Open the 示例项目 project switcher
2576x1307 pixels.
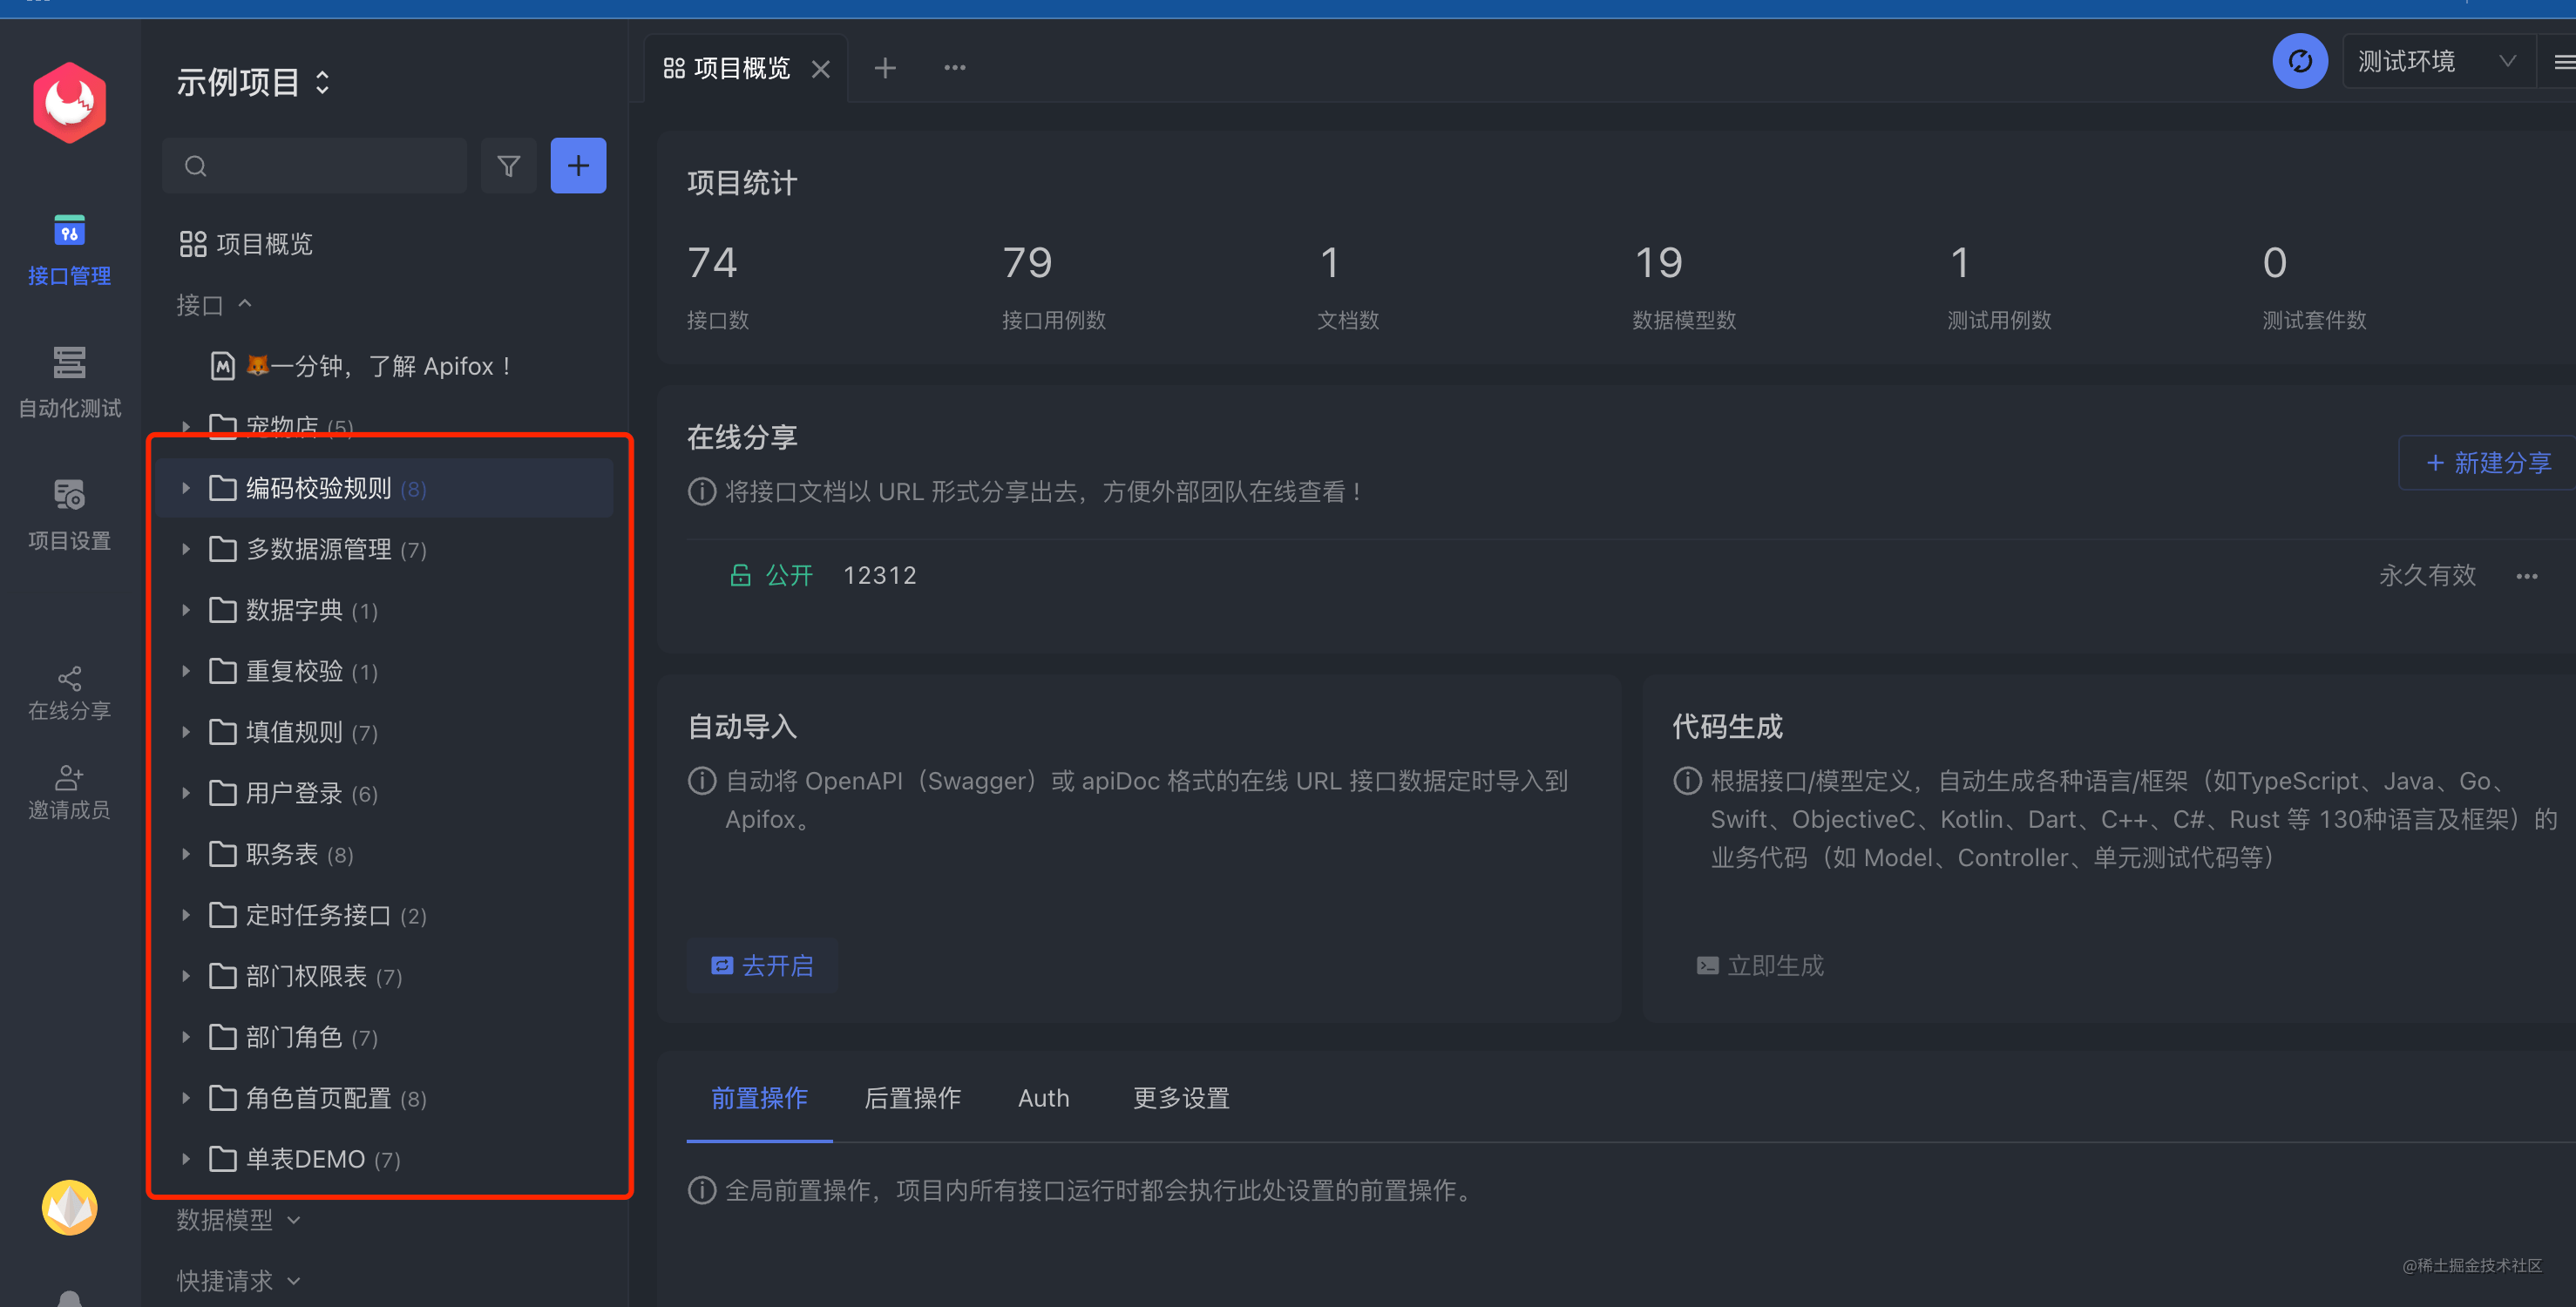[253, 82]
